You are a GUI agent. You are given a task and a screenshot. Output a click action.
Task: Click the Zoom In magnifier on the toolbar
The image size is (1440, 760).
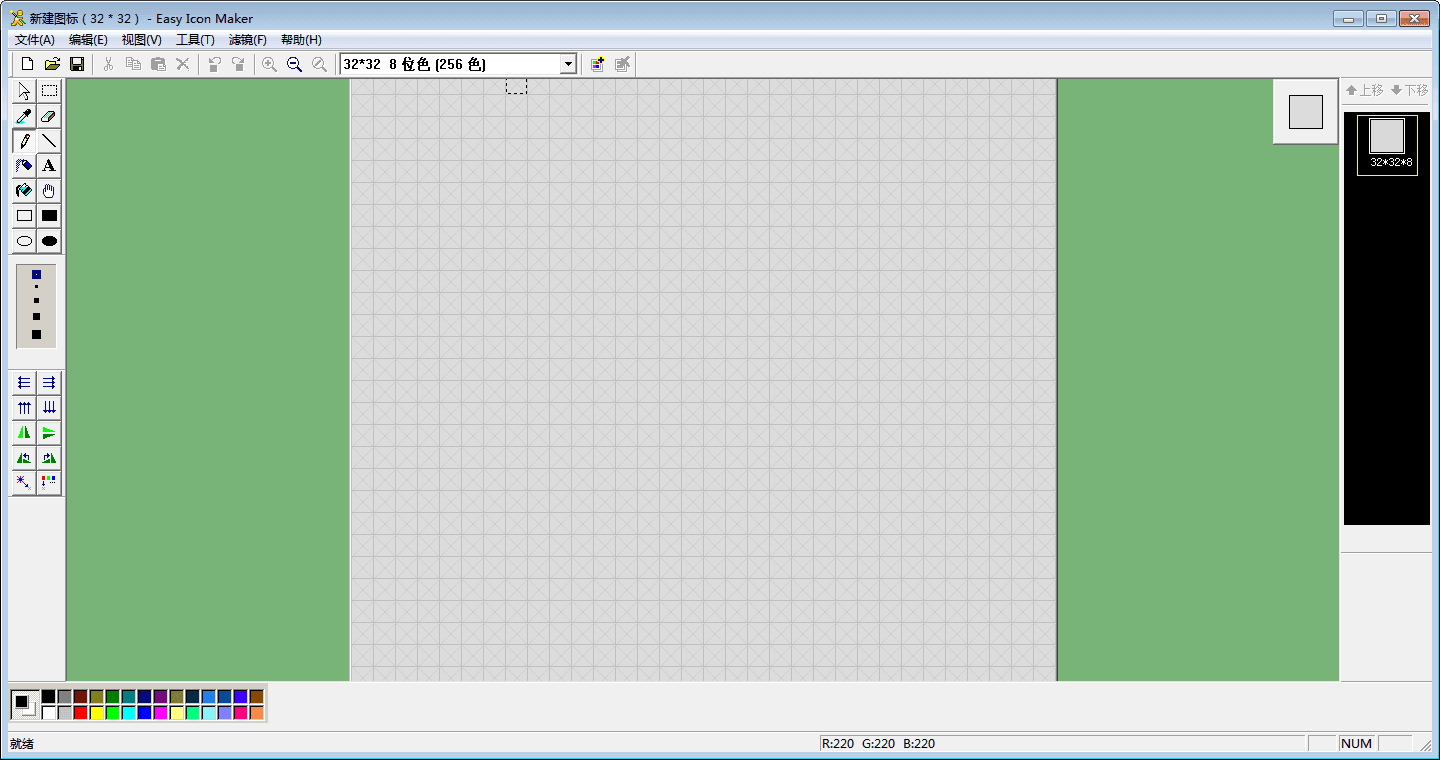(x=270, y=64)
